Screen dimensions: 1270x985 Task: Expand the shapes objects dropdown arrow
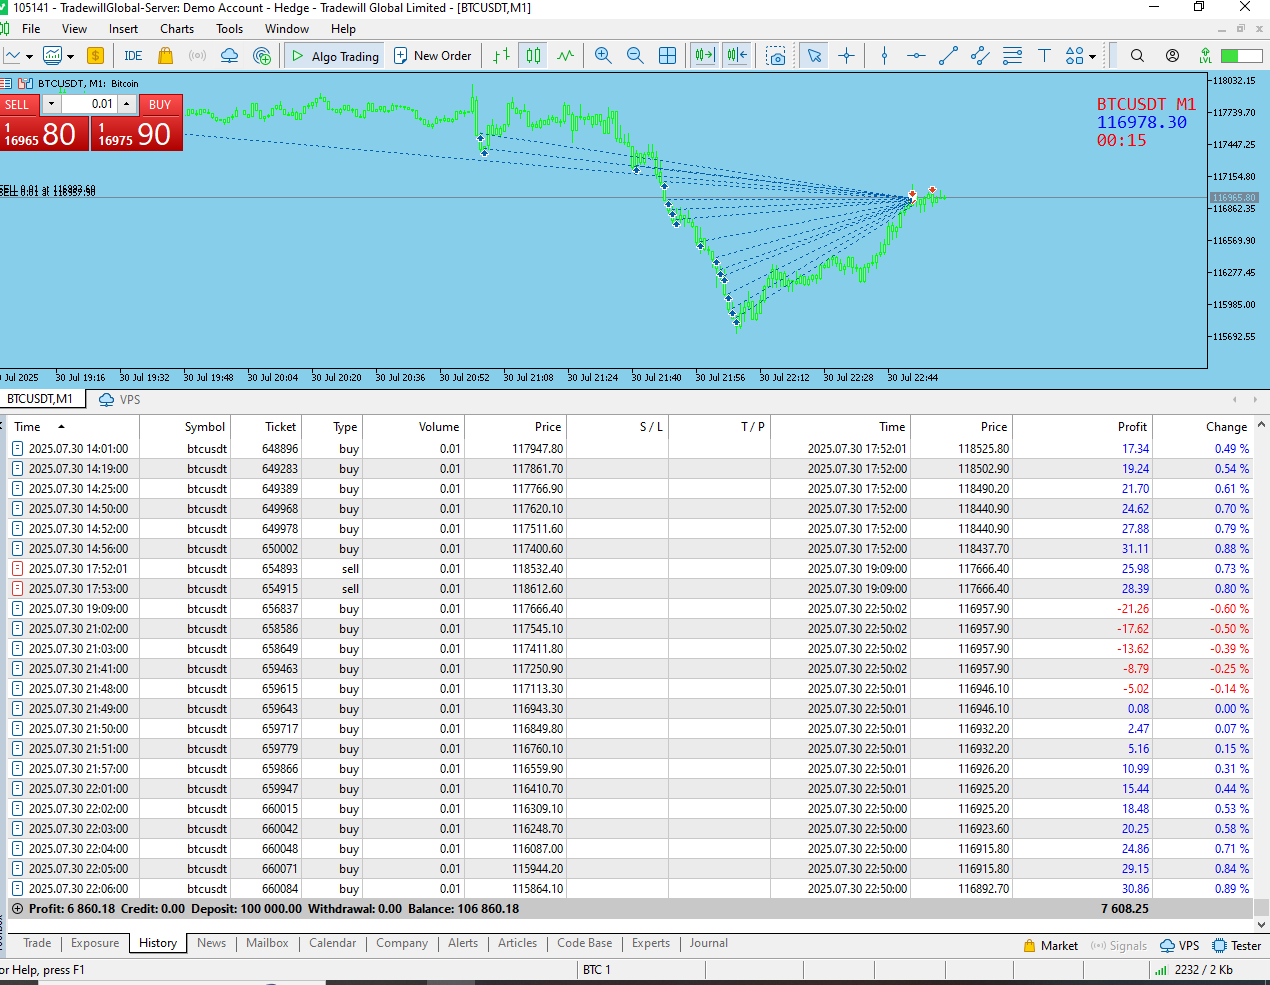tap(1092, 57)
